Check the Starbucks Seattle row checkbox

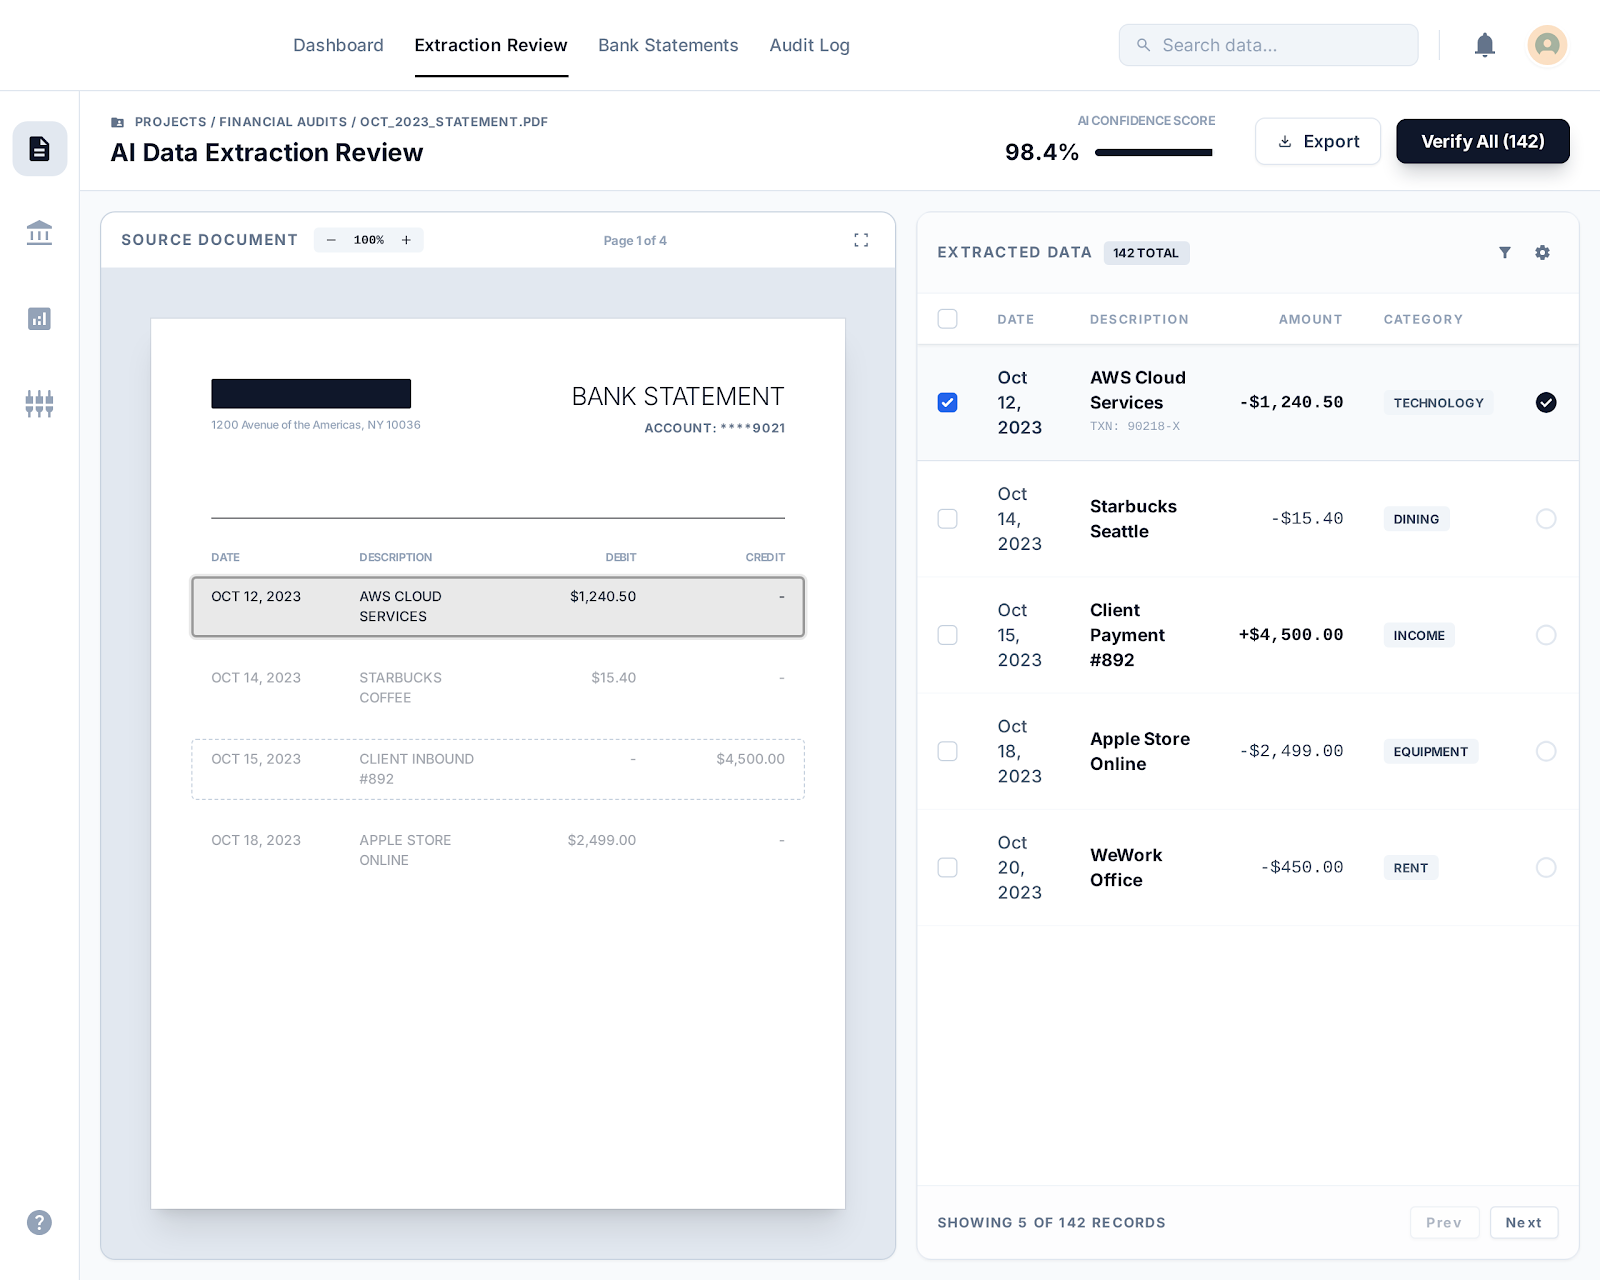tap(947, 519)
